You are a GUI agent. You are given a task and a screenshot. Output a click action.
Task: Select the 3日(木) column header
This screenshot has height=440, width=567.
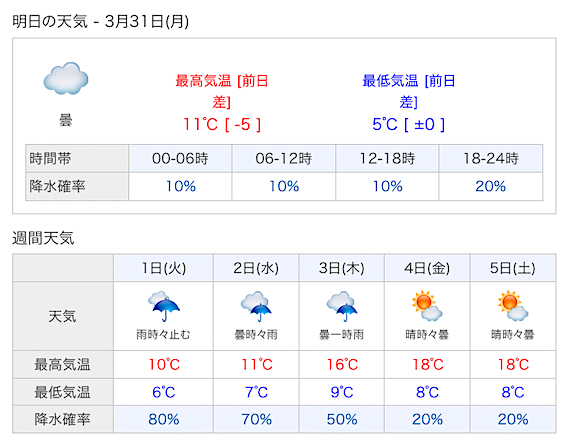[342, 268]
